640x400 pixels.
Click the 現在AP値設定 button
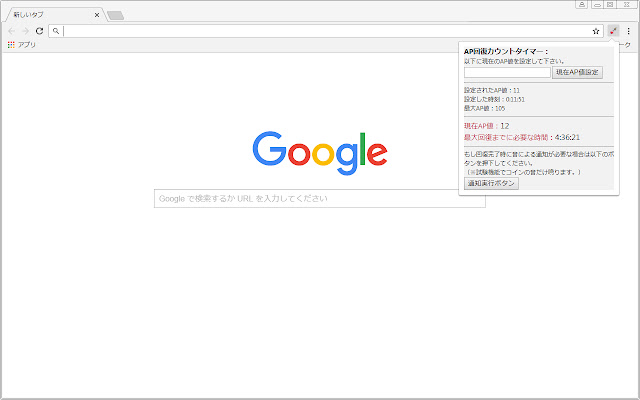click(x=577, y=72)
